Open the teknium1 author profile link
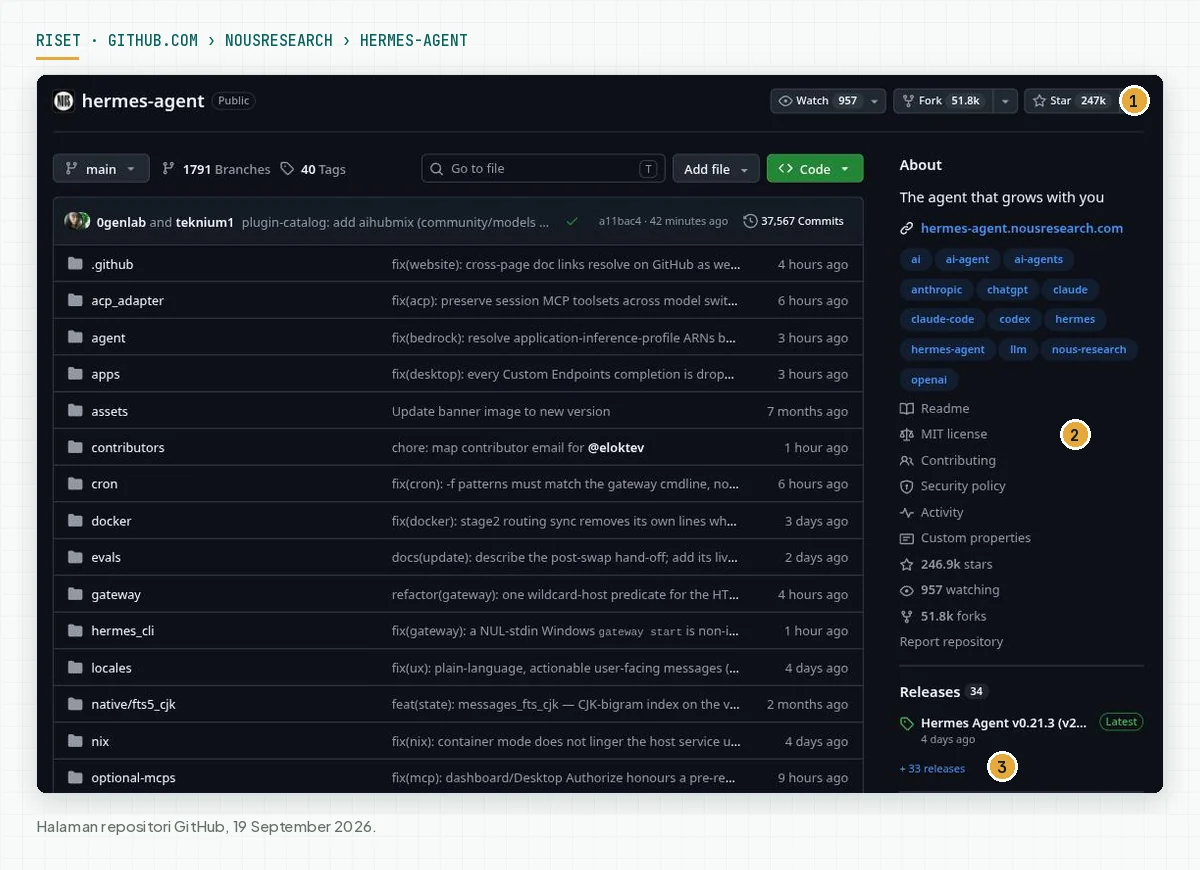Viewport: 1200px width, 870px height. pyautogui.click(x=205, y=222)
